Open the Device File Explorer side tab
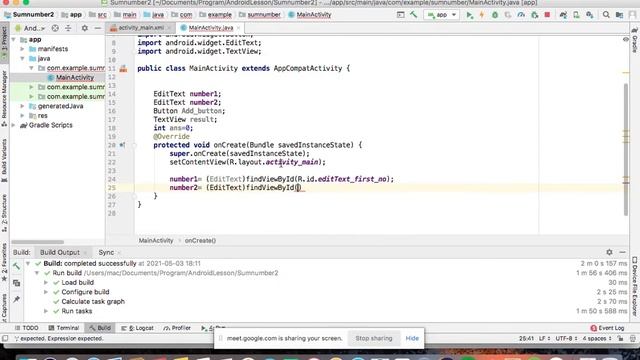The width and height of the screenshot is (640, 360). [x=635, y=286]
